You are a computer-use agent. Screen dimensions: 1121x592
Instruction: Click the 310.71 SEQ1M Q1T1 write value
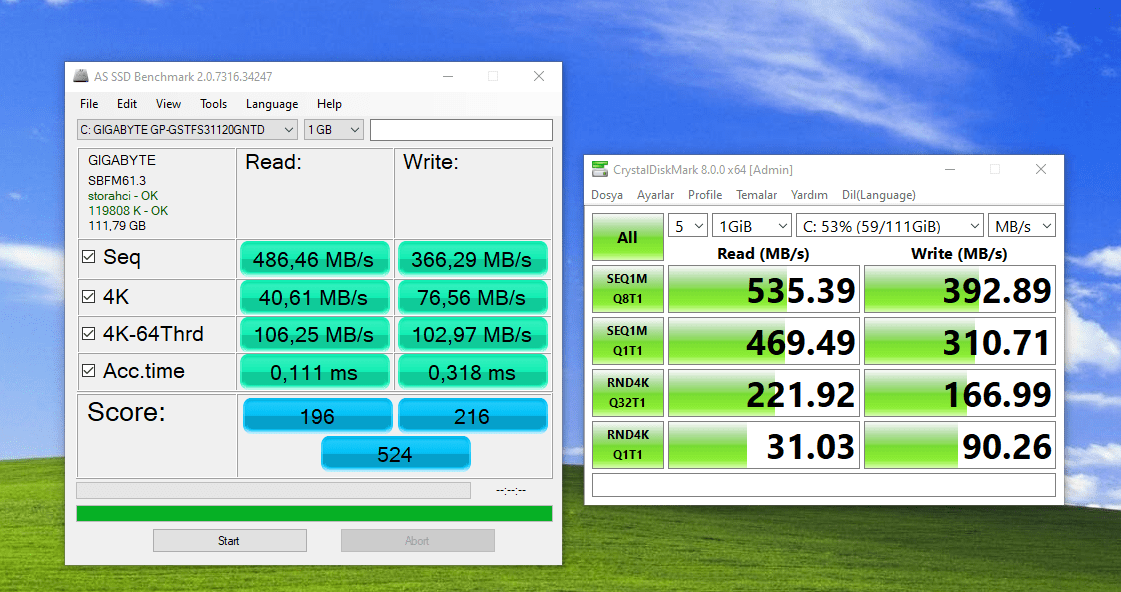pyautogui.click(x=959, y=341)
